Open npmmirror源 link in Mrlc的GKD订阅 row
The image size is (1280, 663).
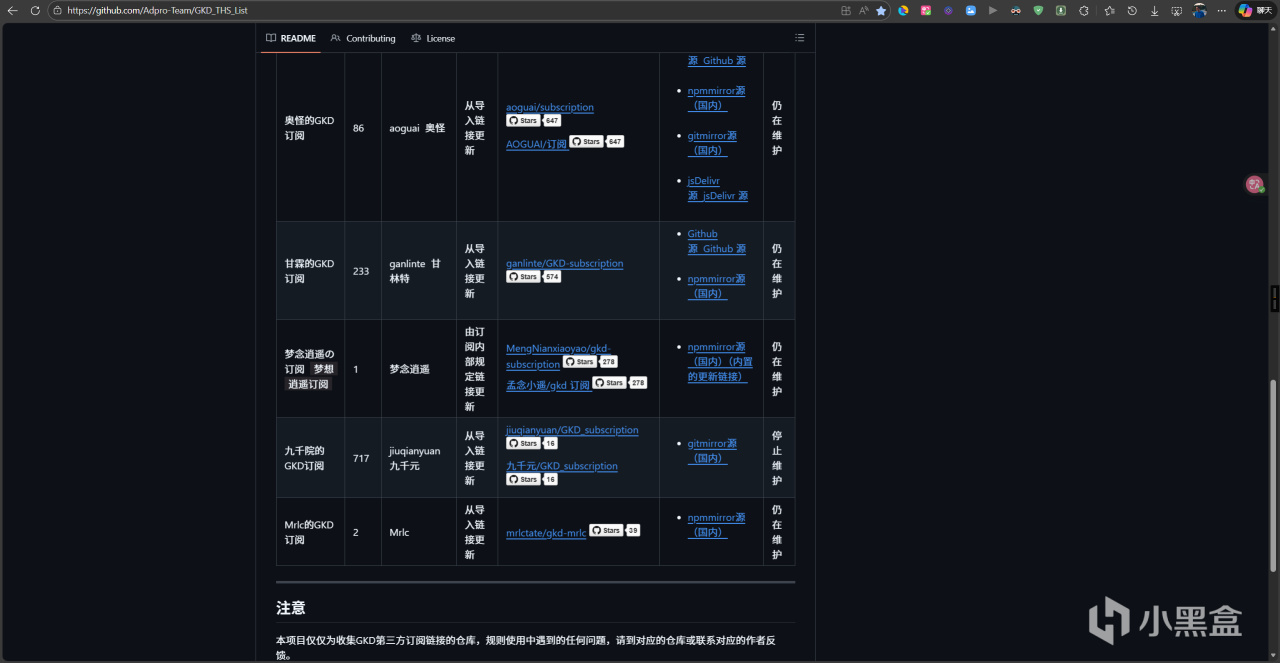(x=716, y=525)
